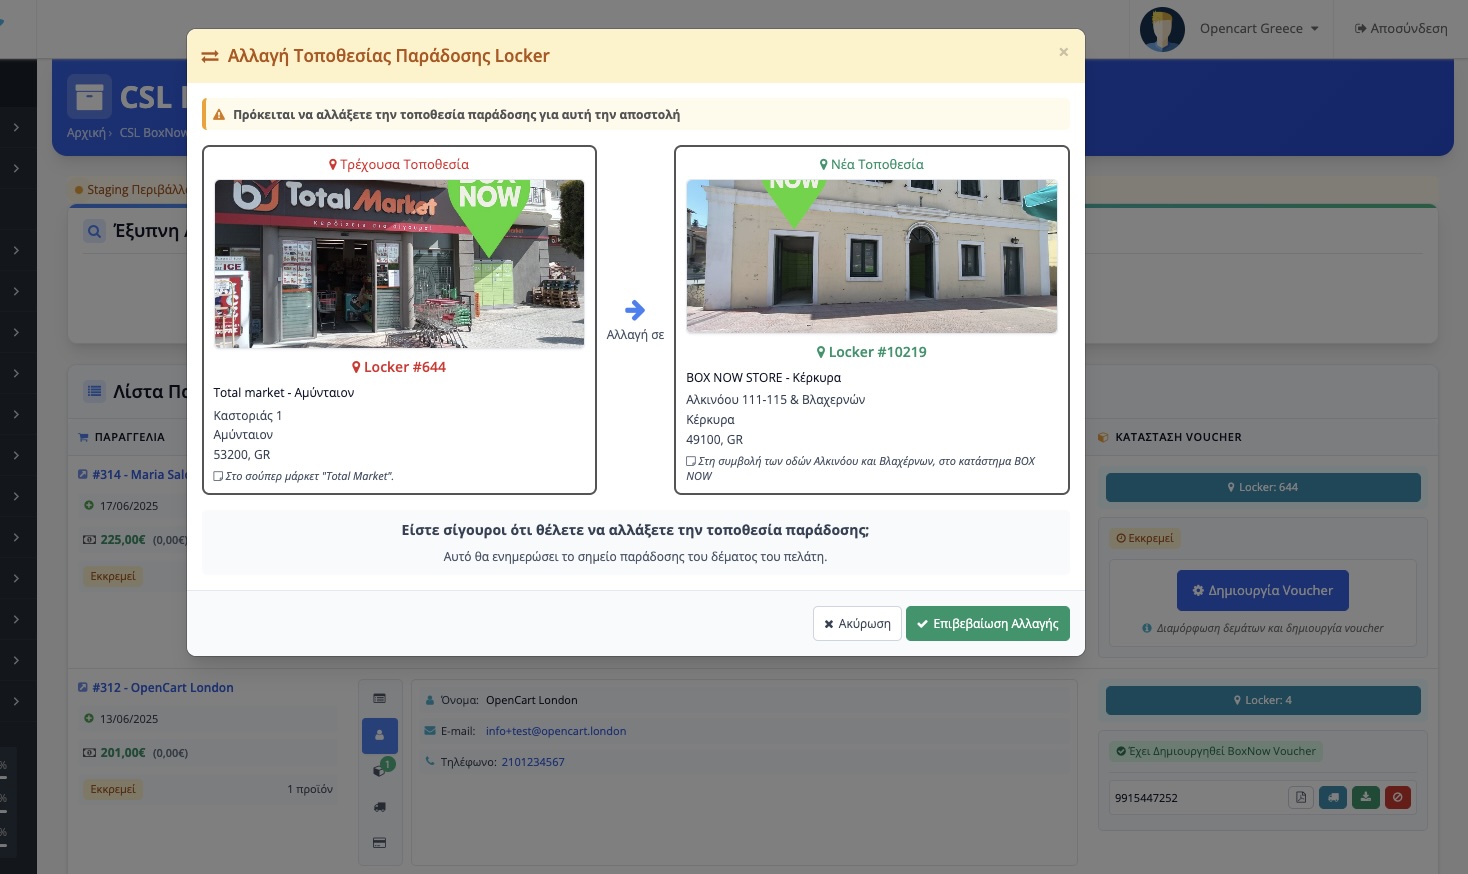
Task: Click the Αρχική breadcrumb link
Action: [86, 133]
